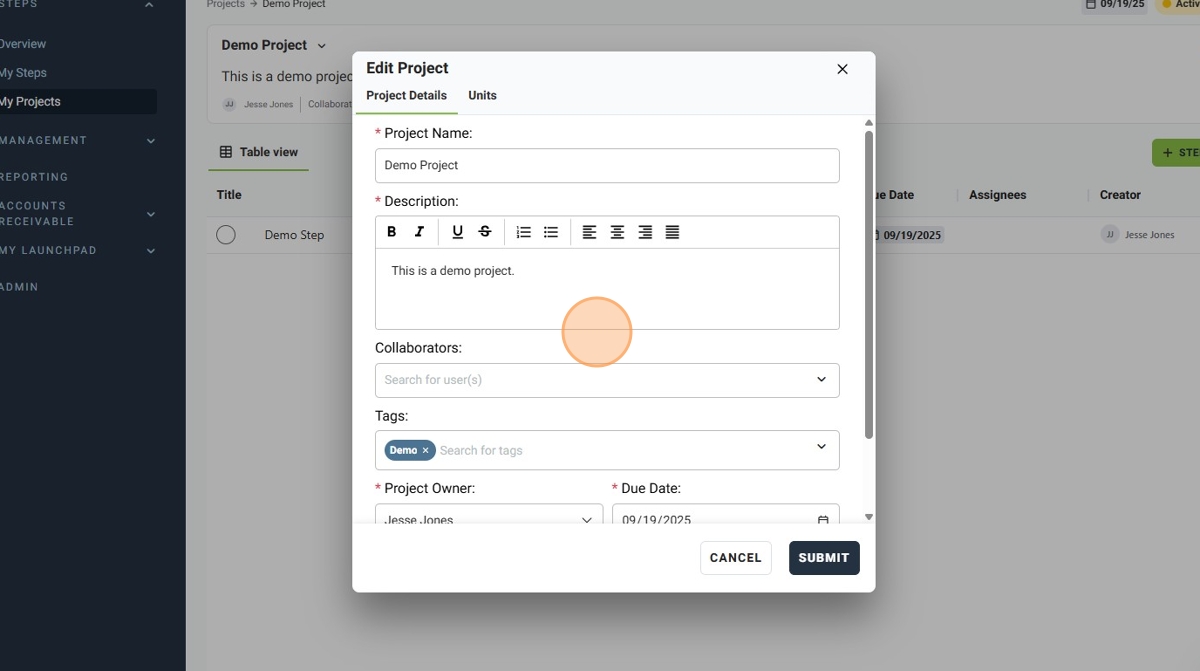This screenshot has height=671, width=1200.
Task: Click the Assignees column header
Action: coord(997,195)
